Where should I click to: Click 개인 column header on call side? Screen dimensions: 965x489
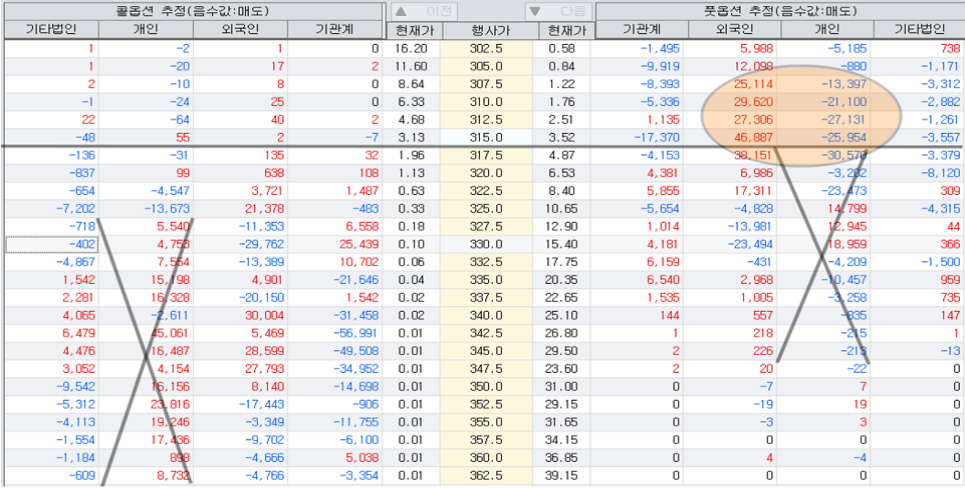145,30
